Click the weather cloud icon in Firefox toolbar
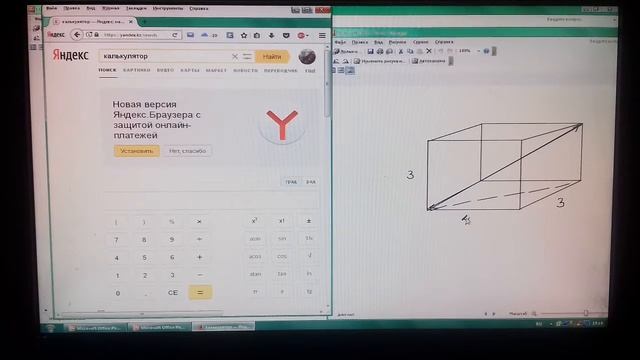The width and height of the screenshot is (640, 360). tap(204, 36)
